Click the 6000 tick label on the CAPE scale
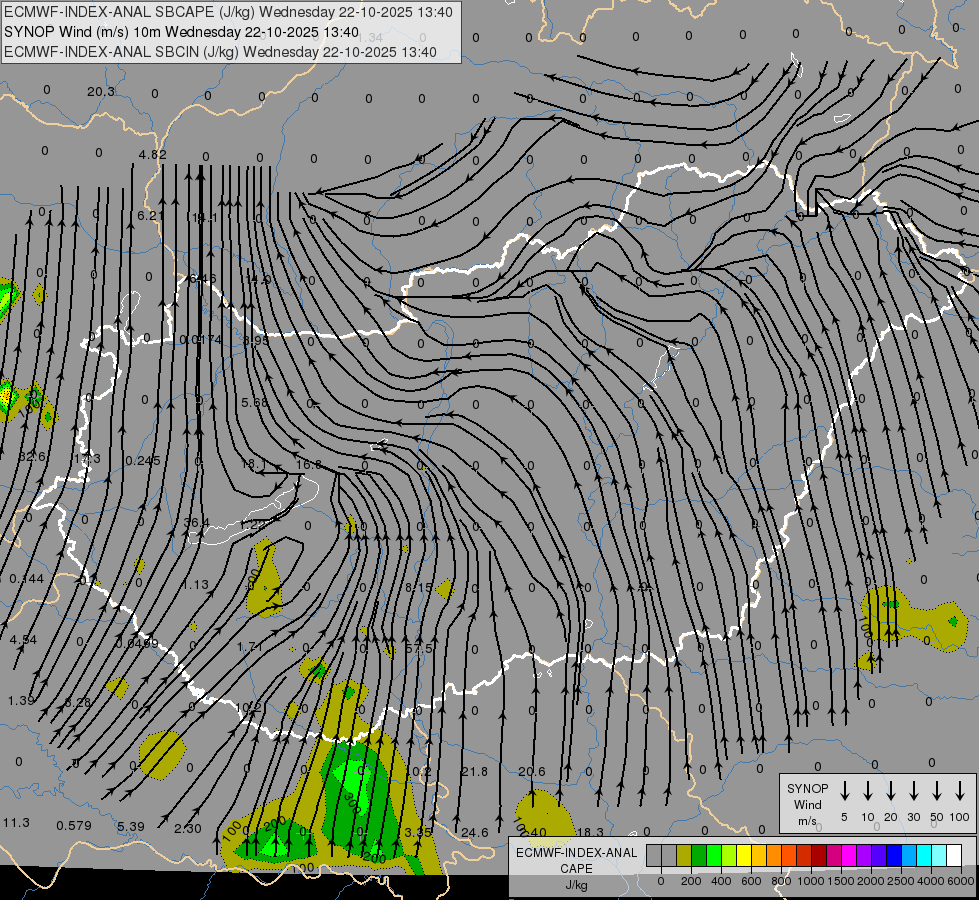This screenshot has width=979, height=900. click(961, 881)
